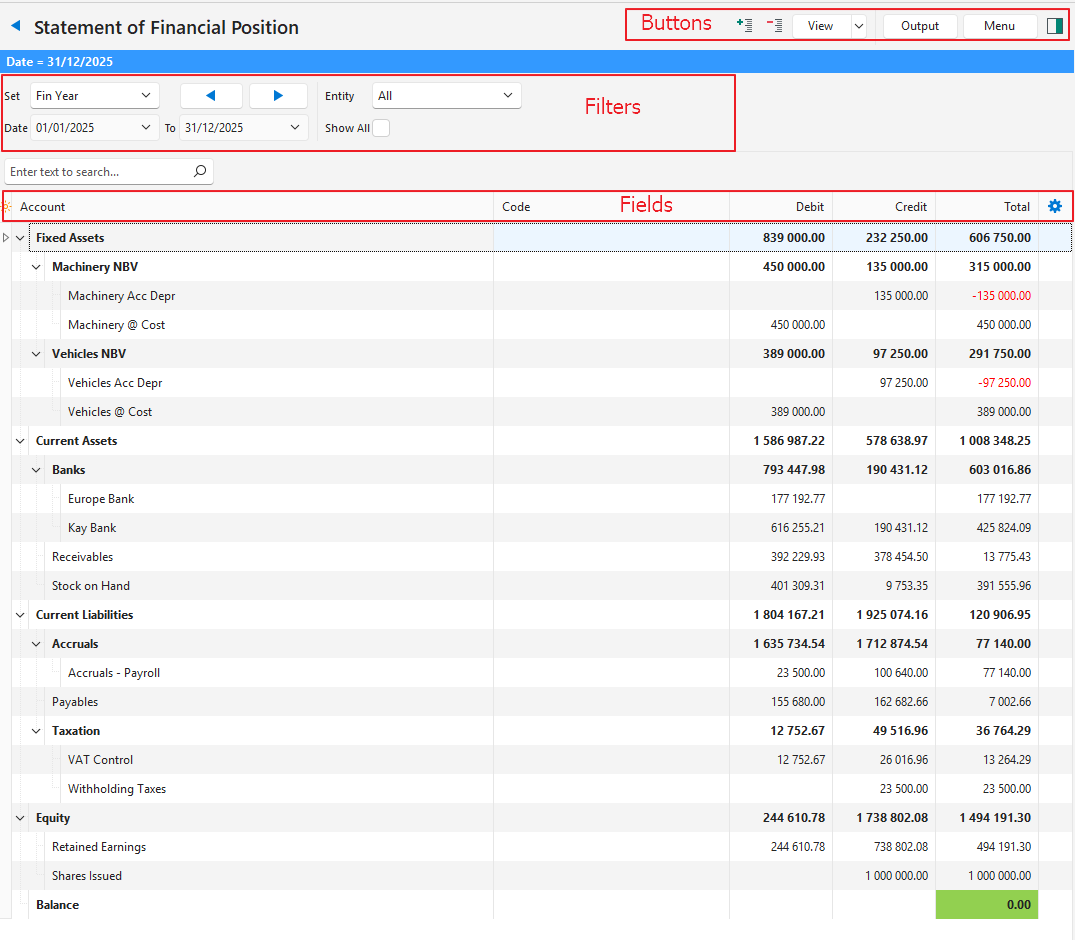The image size is (1075, 940).
Task: Open the Entity dropdown
Action: [x=446, y=96]
